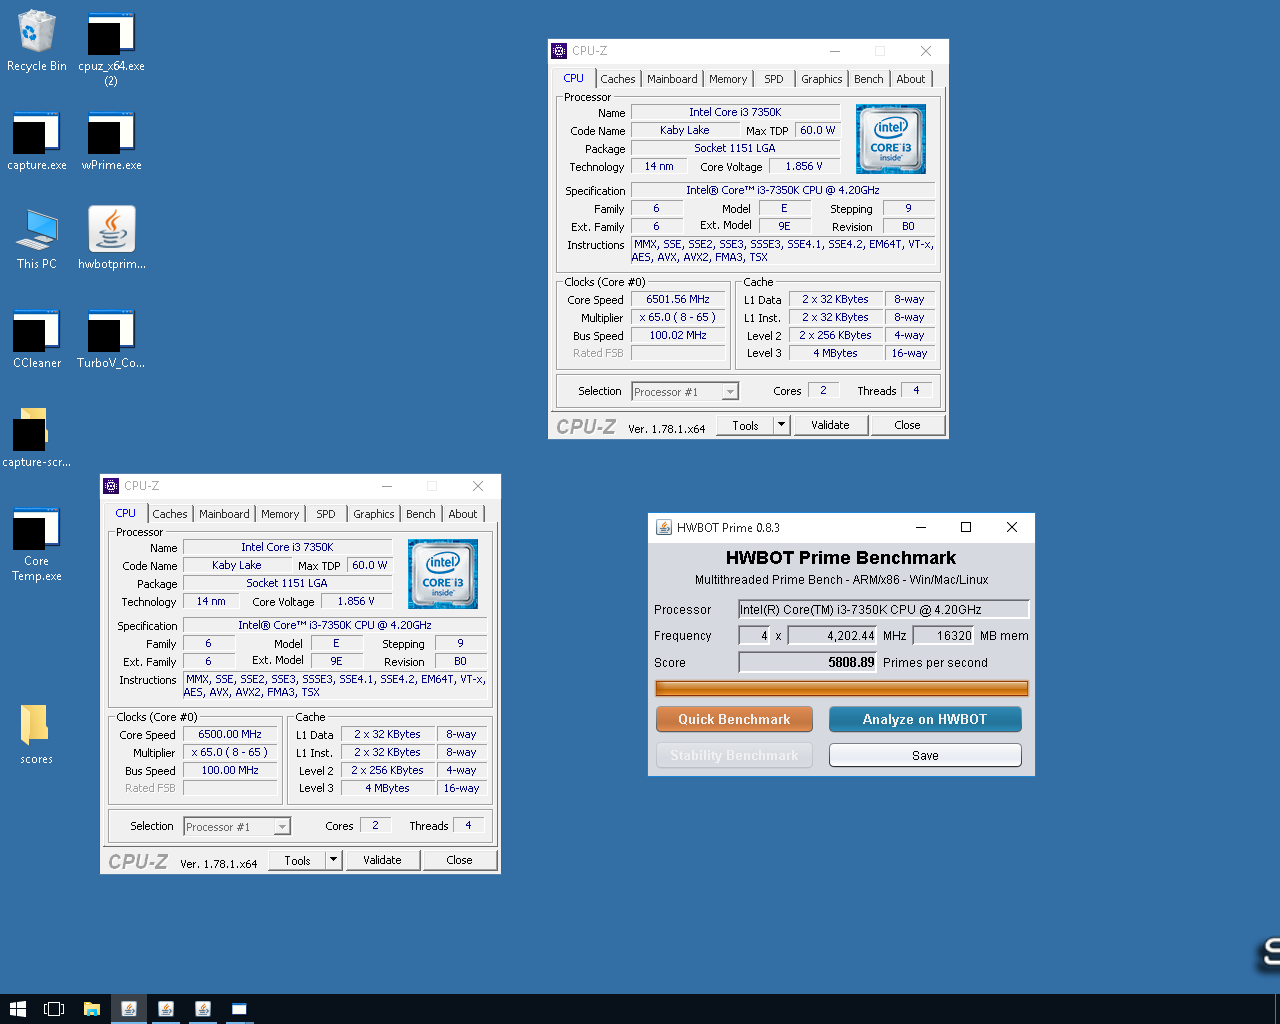This screenshot has width=1280, height=1024.
Task: Open the Caches tab in lower CPU-Z window
Action: 169,514
